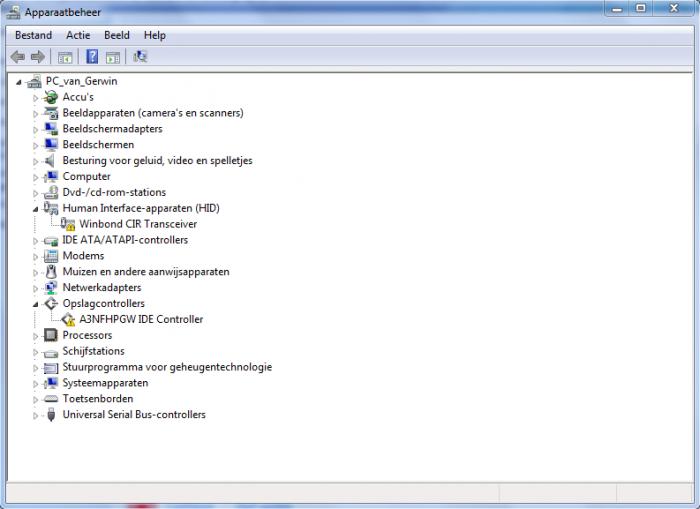Viewport: 700px width, 509px height.
Task: Click Scan for hardware changes icon
Action: pyautogui.click(x=140, y=57)
